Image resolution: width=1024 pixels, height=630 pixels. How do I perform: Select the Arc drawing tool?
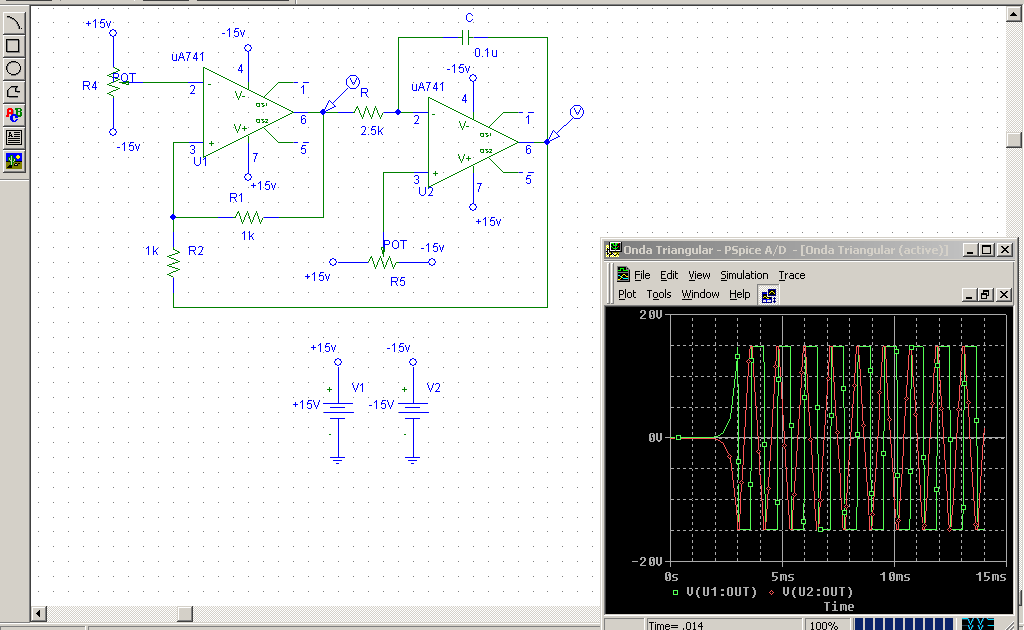pyautogui.click(x=12, y=22)
